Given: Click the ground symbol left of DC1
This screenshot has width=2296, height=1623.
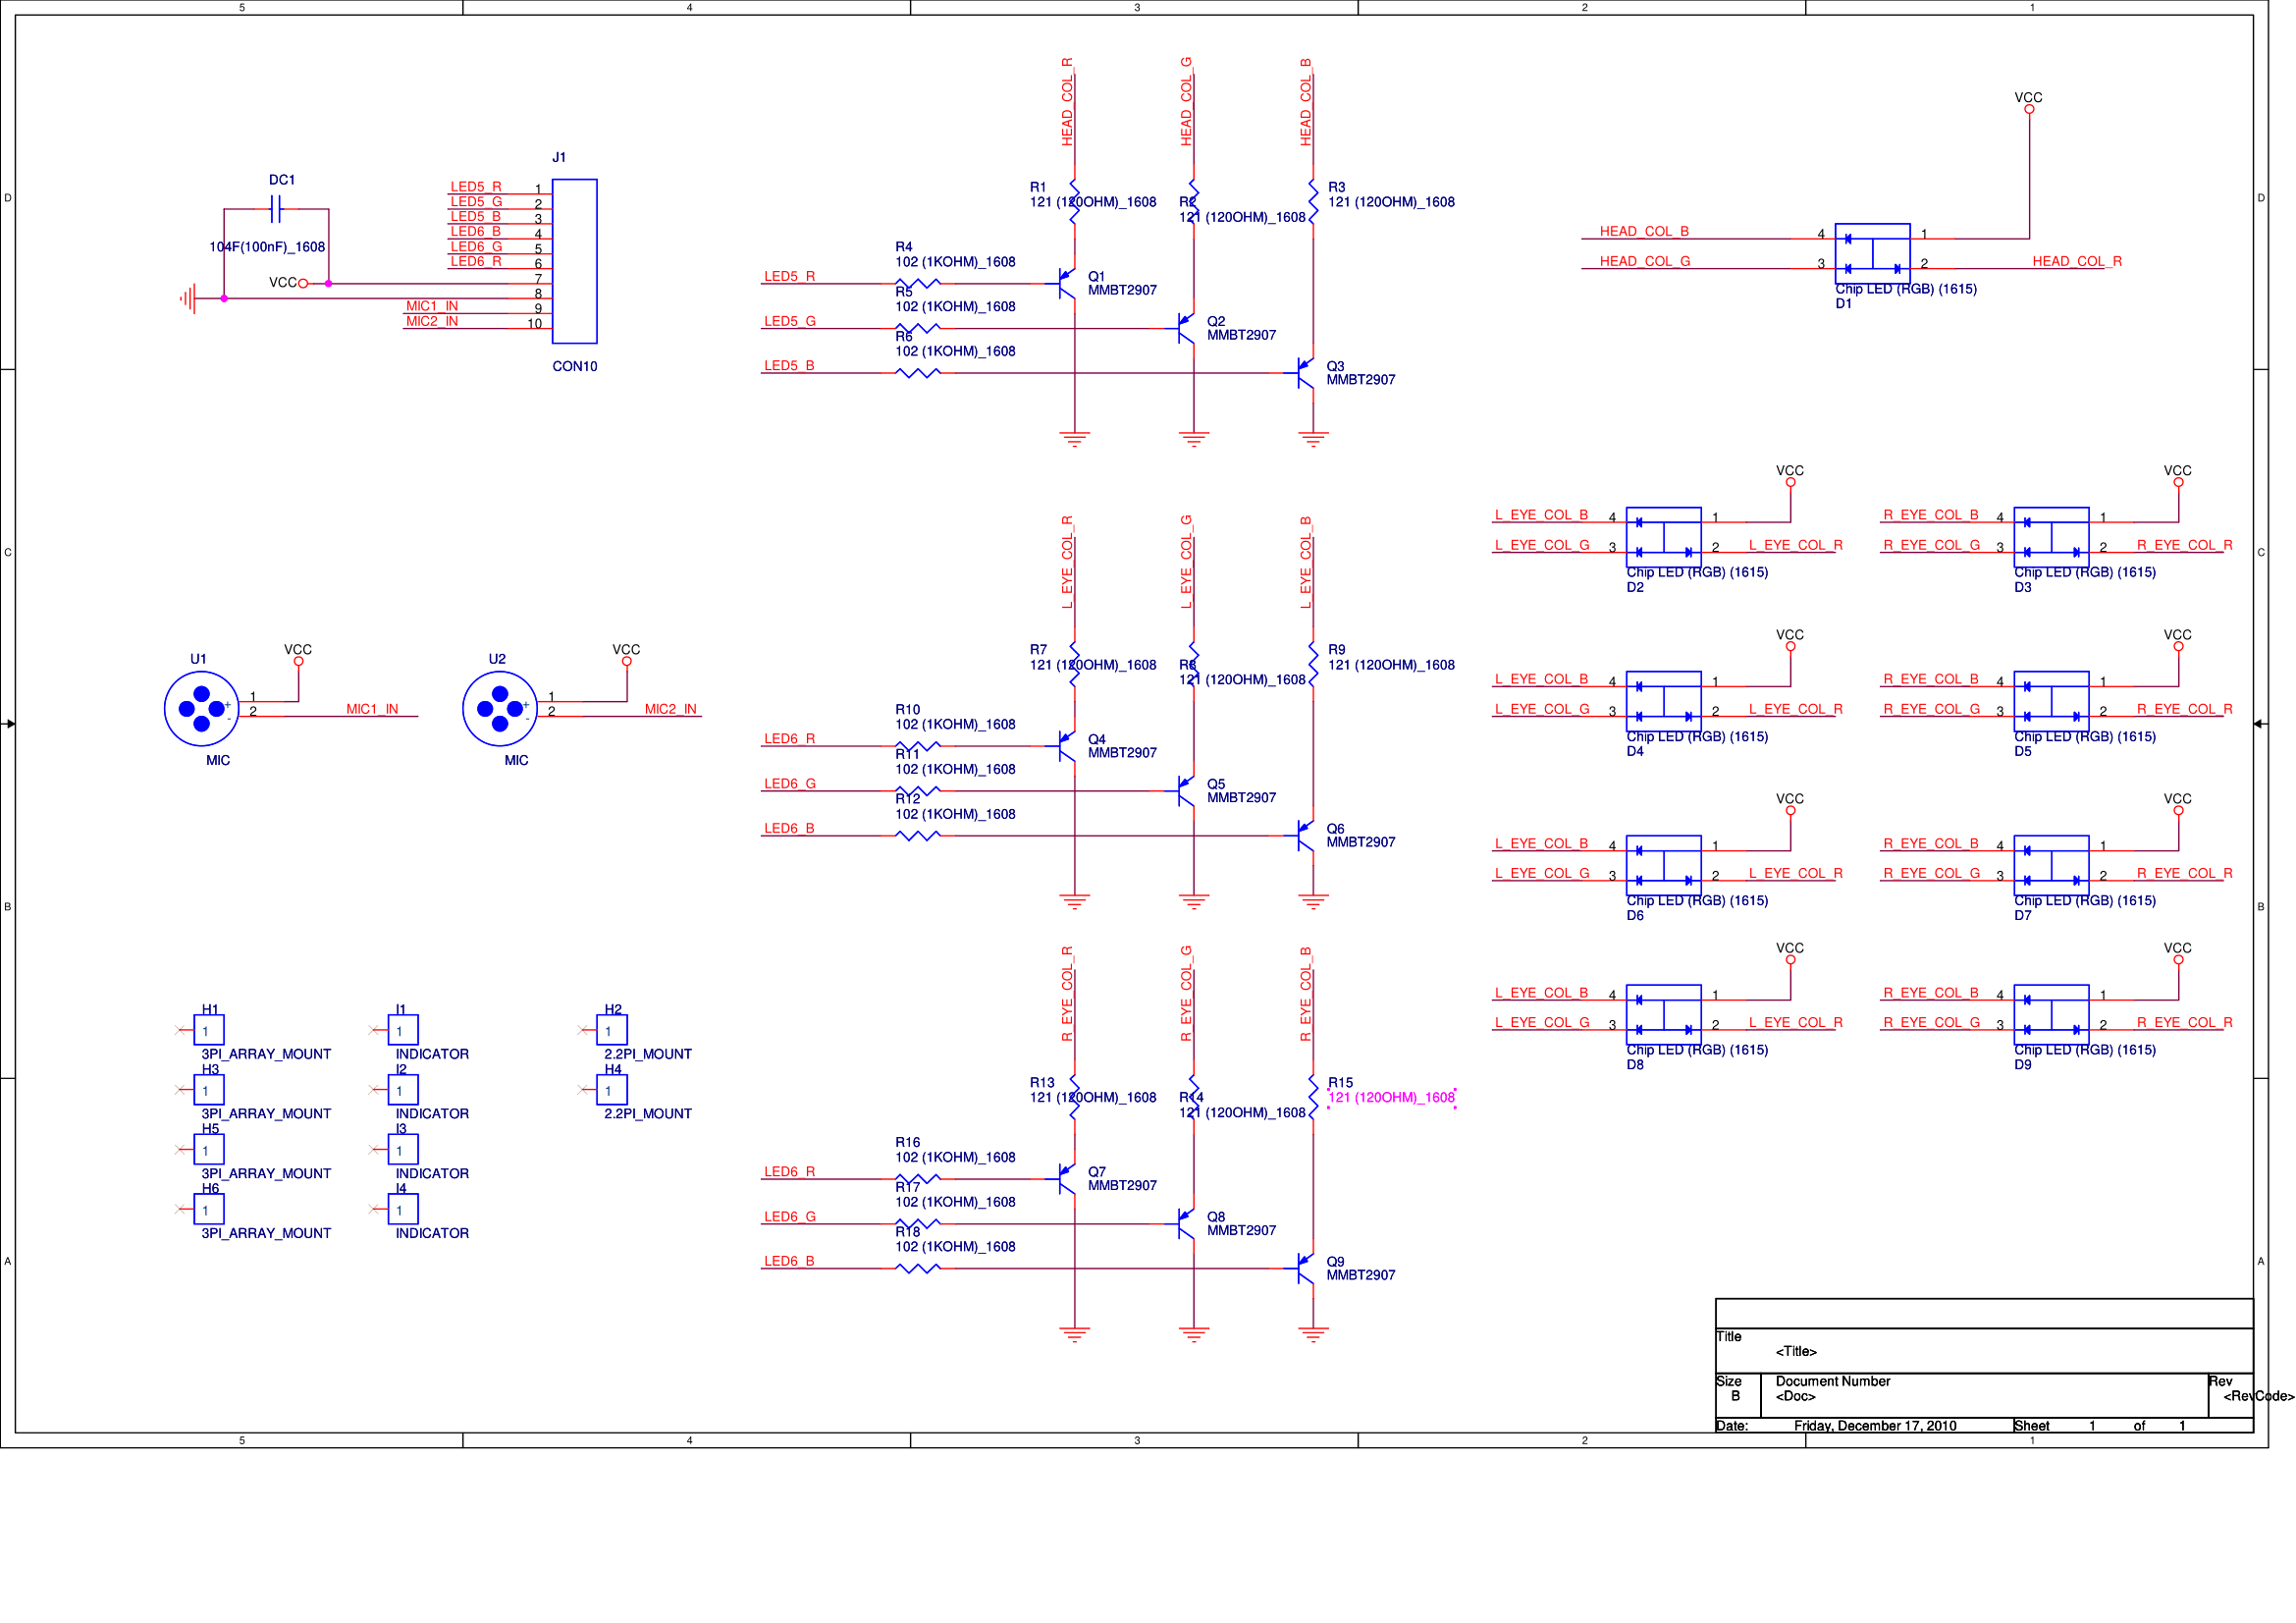Looking at the screenshot, I should click(188, 298).
